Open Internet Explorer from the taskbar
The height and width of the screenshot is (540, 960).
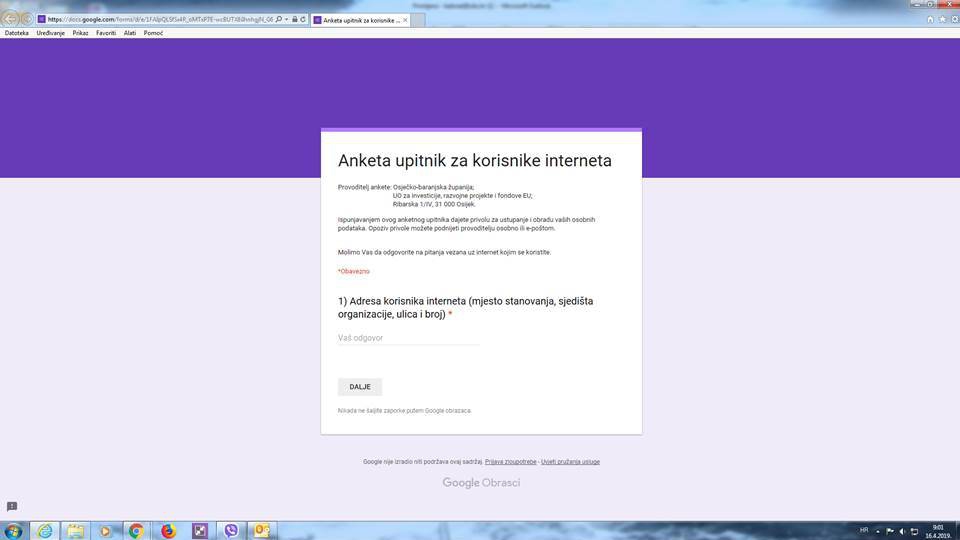[x=45, y=531]
